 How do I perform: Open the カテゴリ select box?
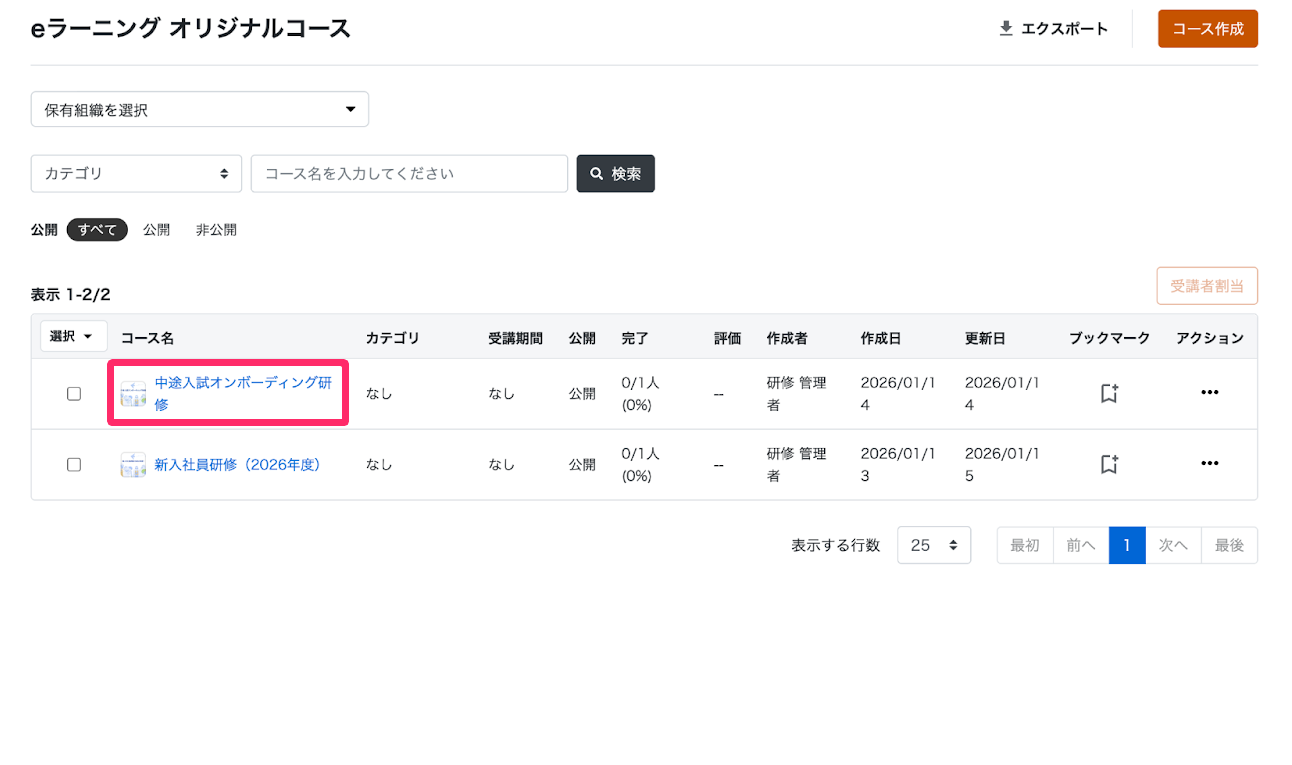pos(136,173)
